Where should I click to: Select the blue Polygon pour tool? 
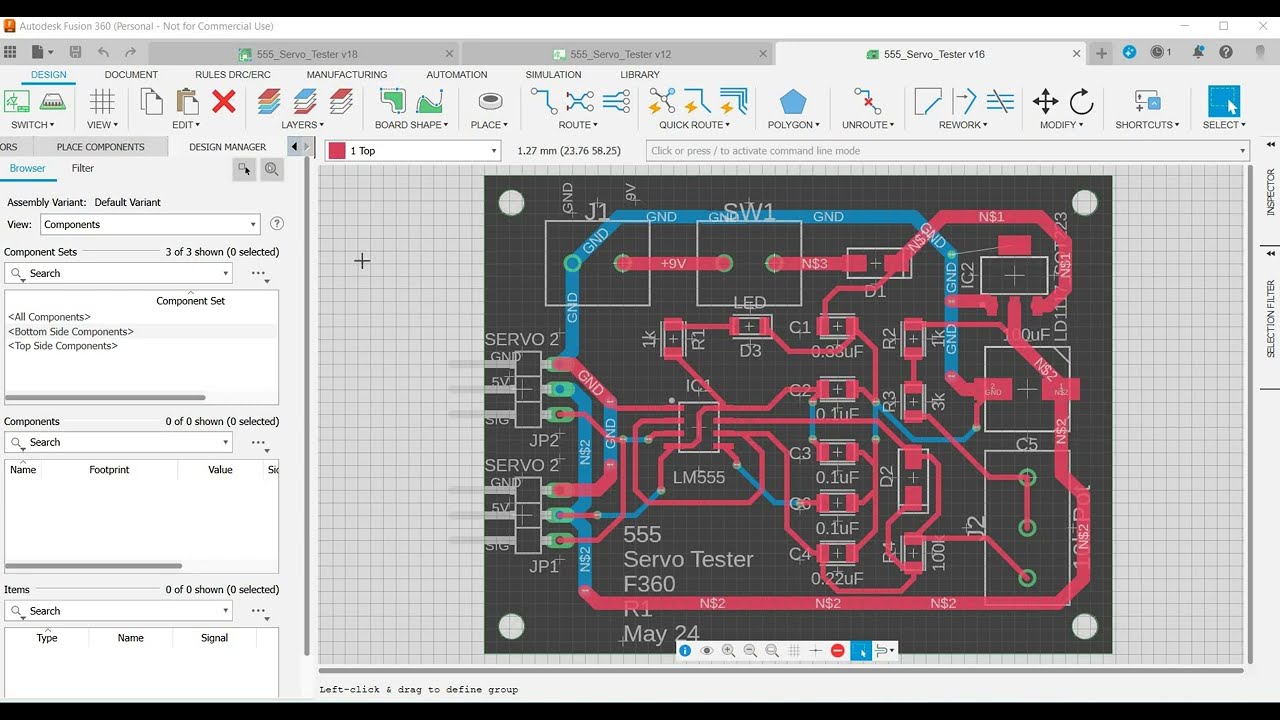pyautogui.click(x=793, y=101)
